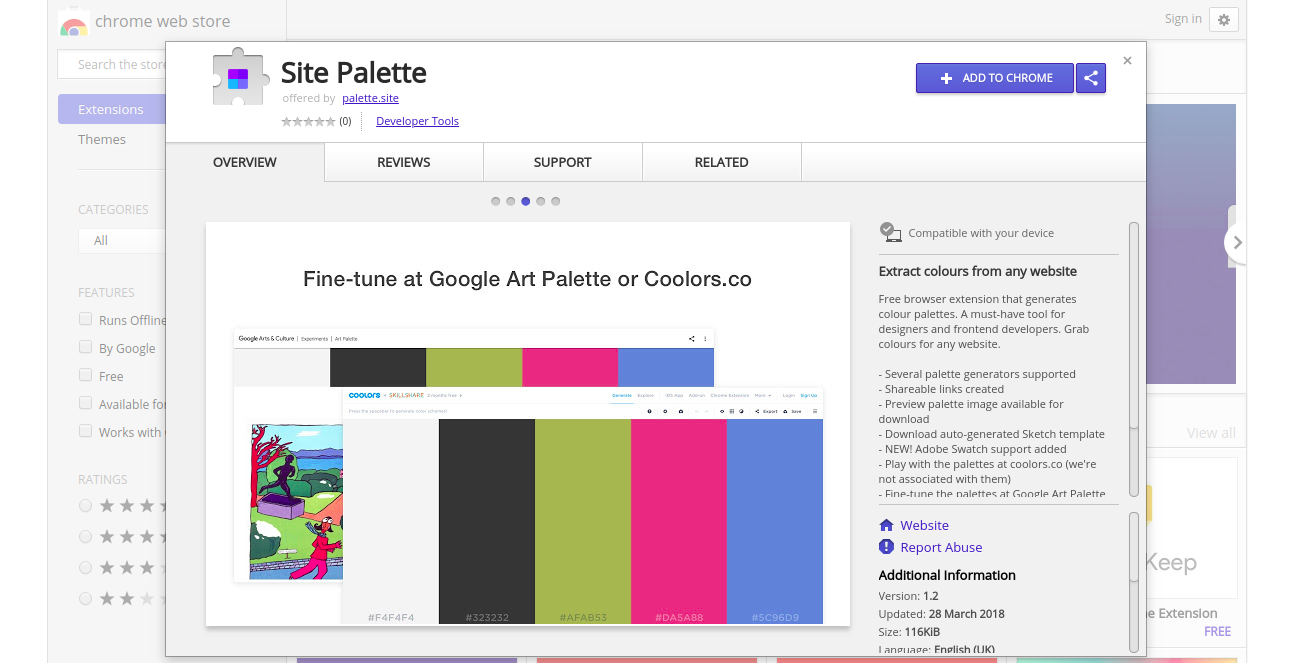1296x663 pixels.
Task: Click the Site Palette puzzle piece icon
Action: click(238, 77)
